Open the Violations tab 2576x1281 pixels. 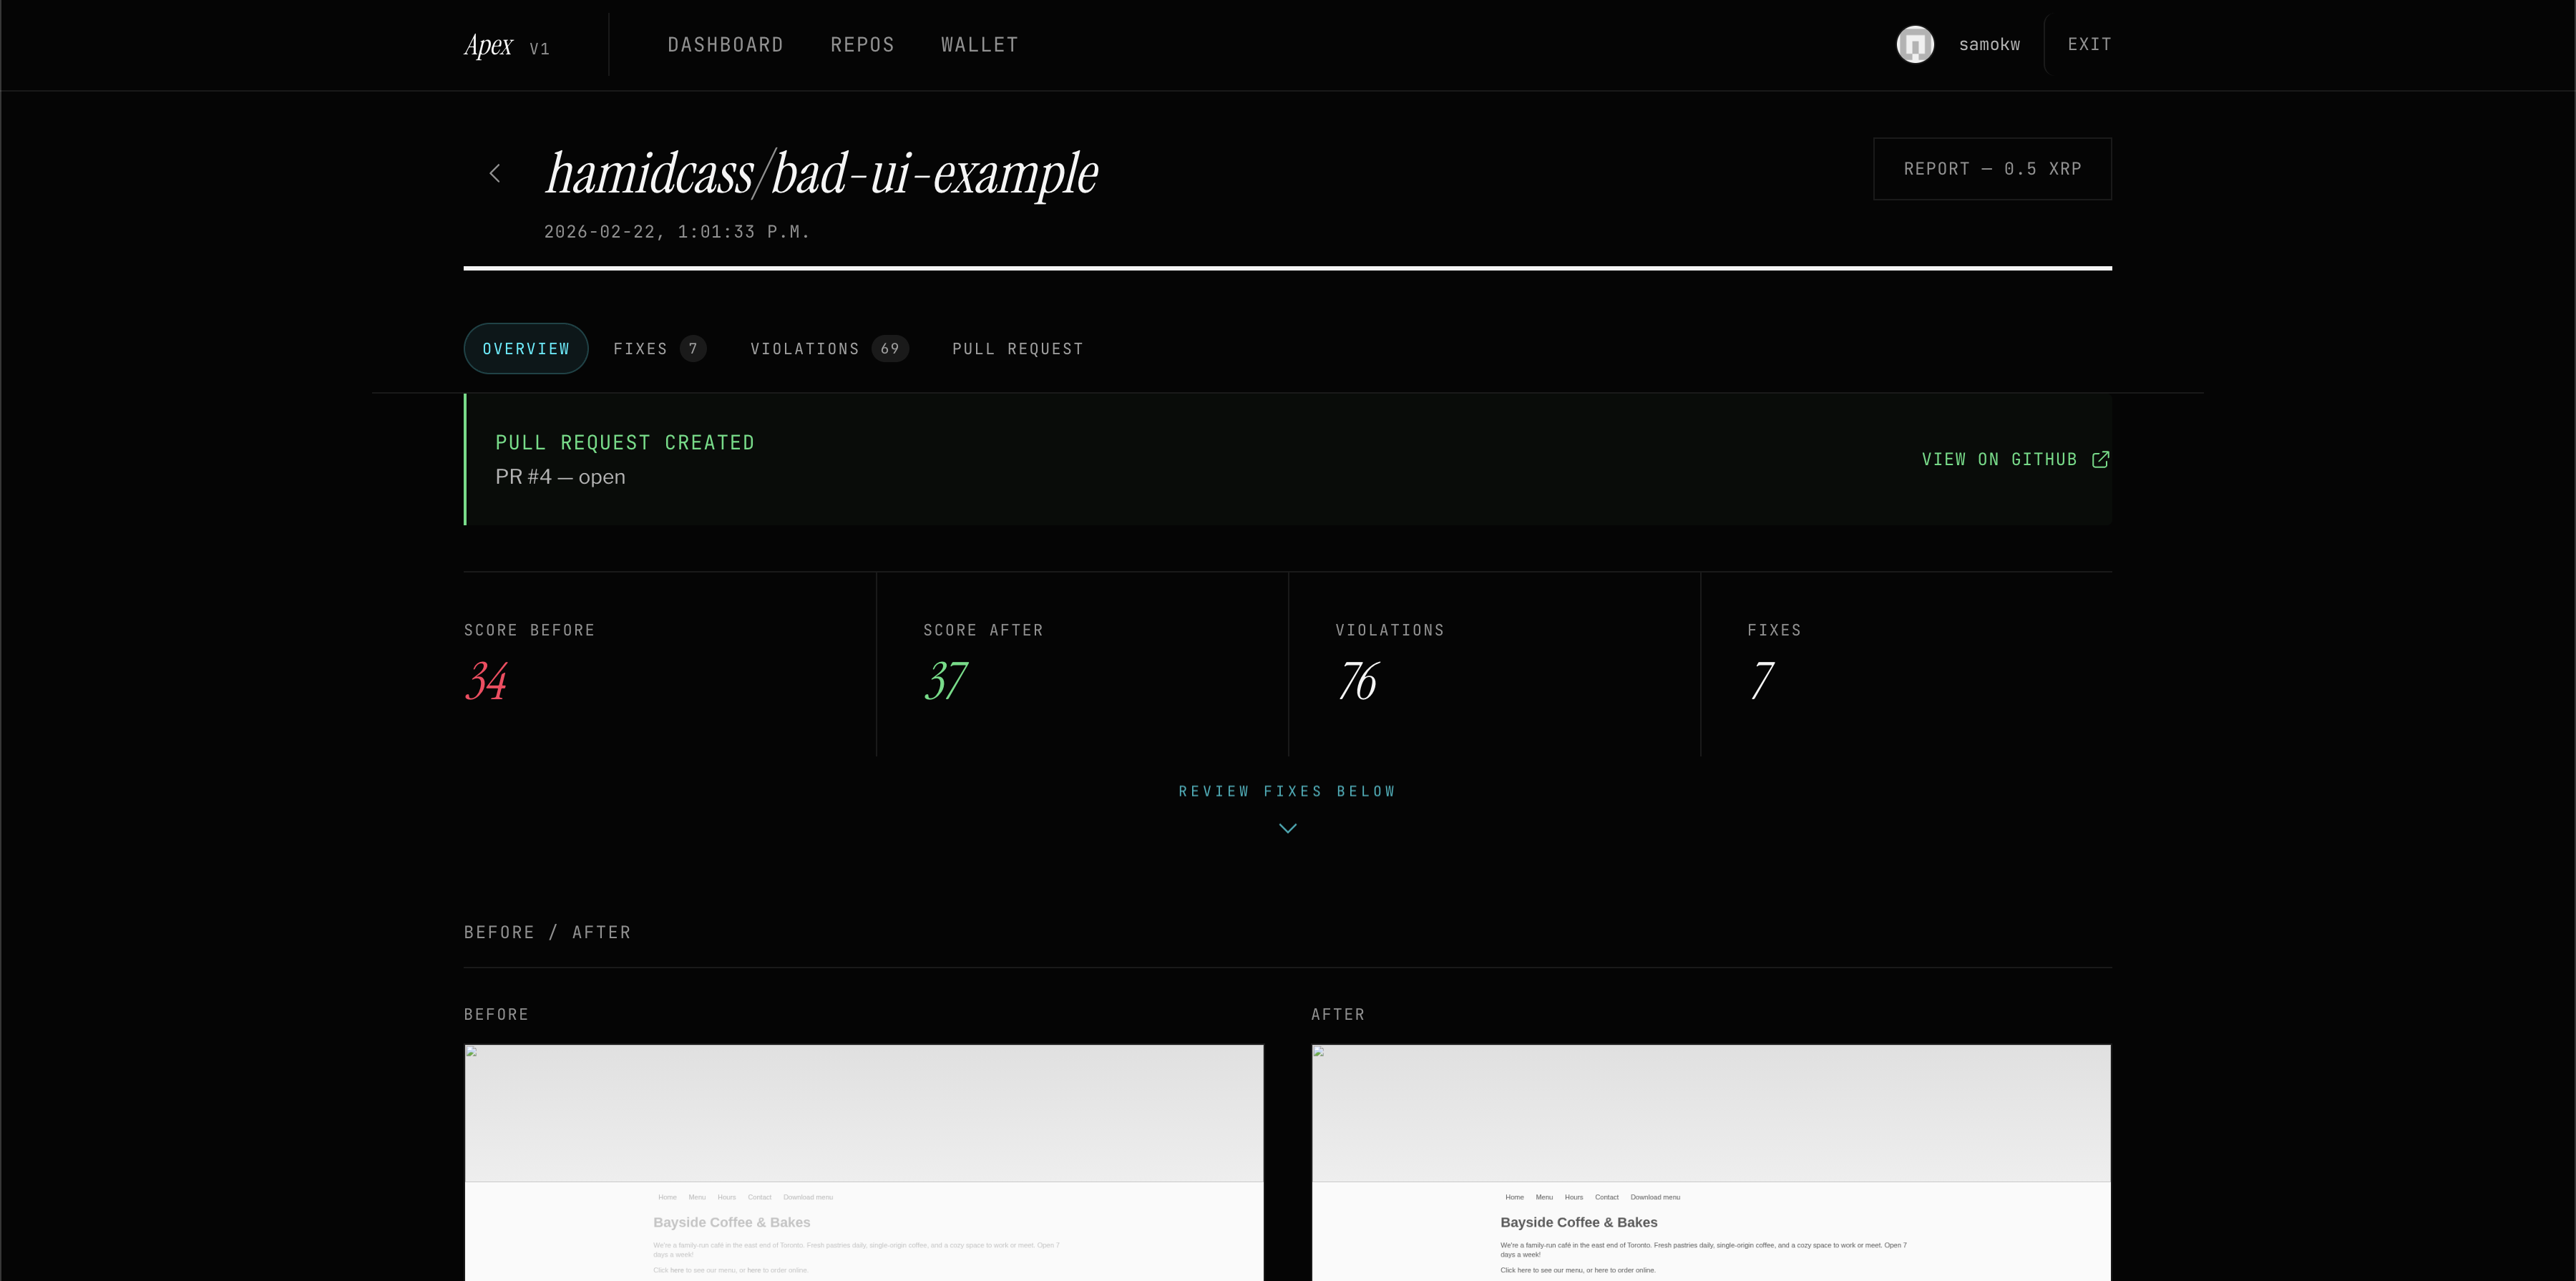point(804,349)
